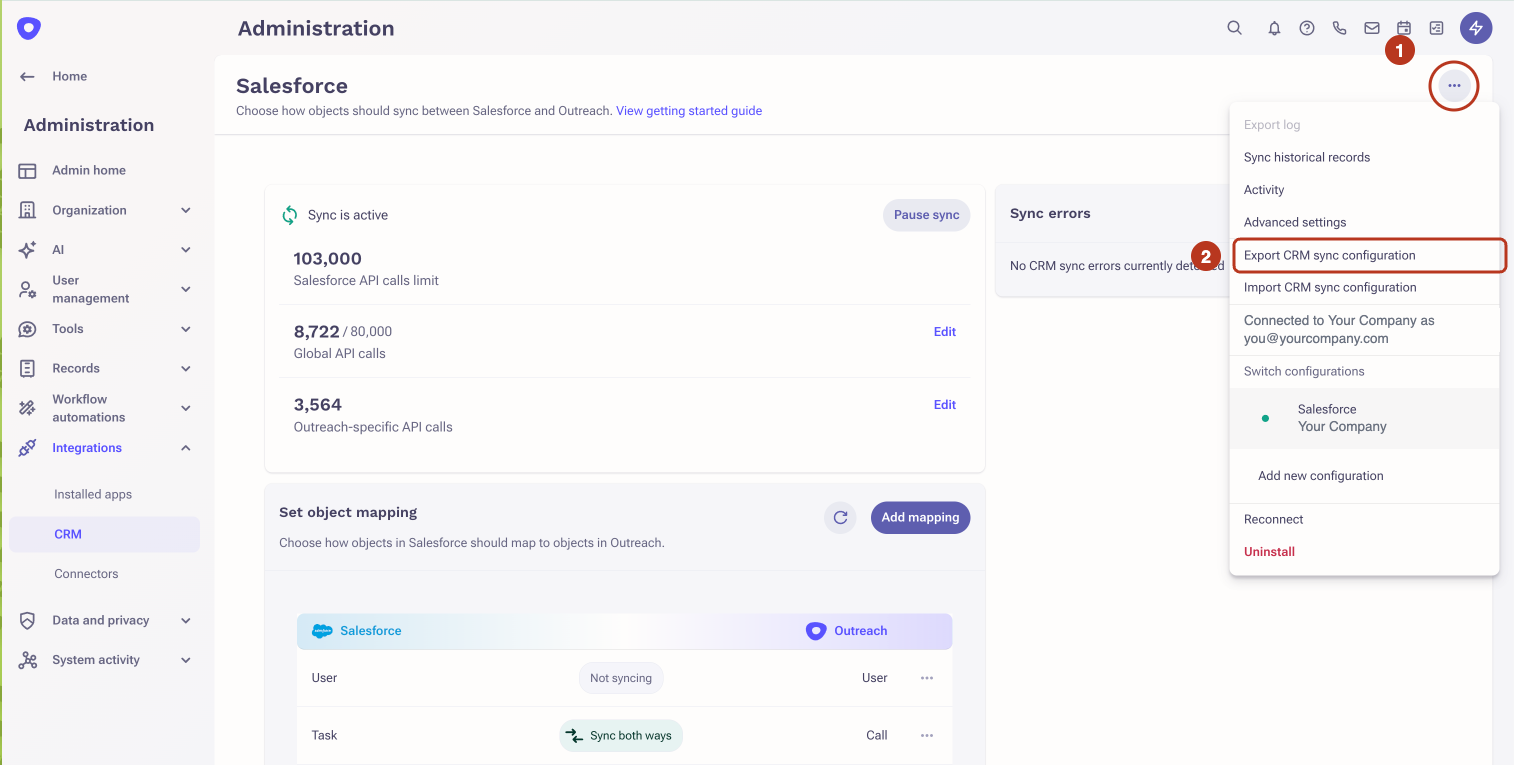
Task: Open Connectors under Integrations
Action: (86, 574)
